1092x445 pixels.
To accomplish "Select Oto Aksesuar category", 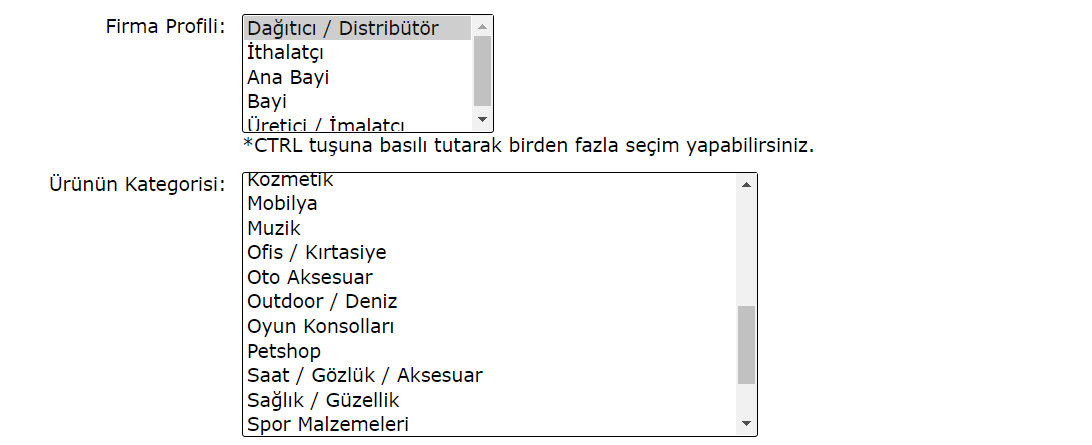I will tap(309, 277).
